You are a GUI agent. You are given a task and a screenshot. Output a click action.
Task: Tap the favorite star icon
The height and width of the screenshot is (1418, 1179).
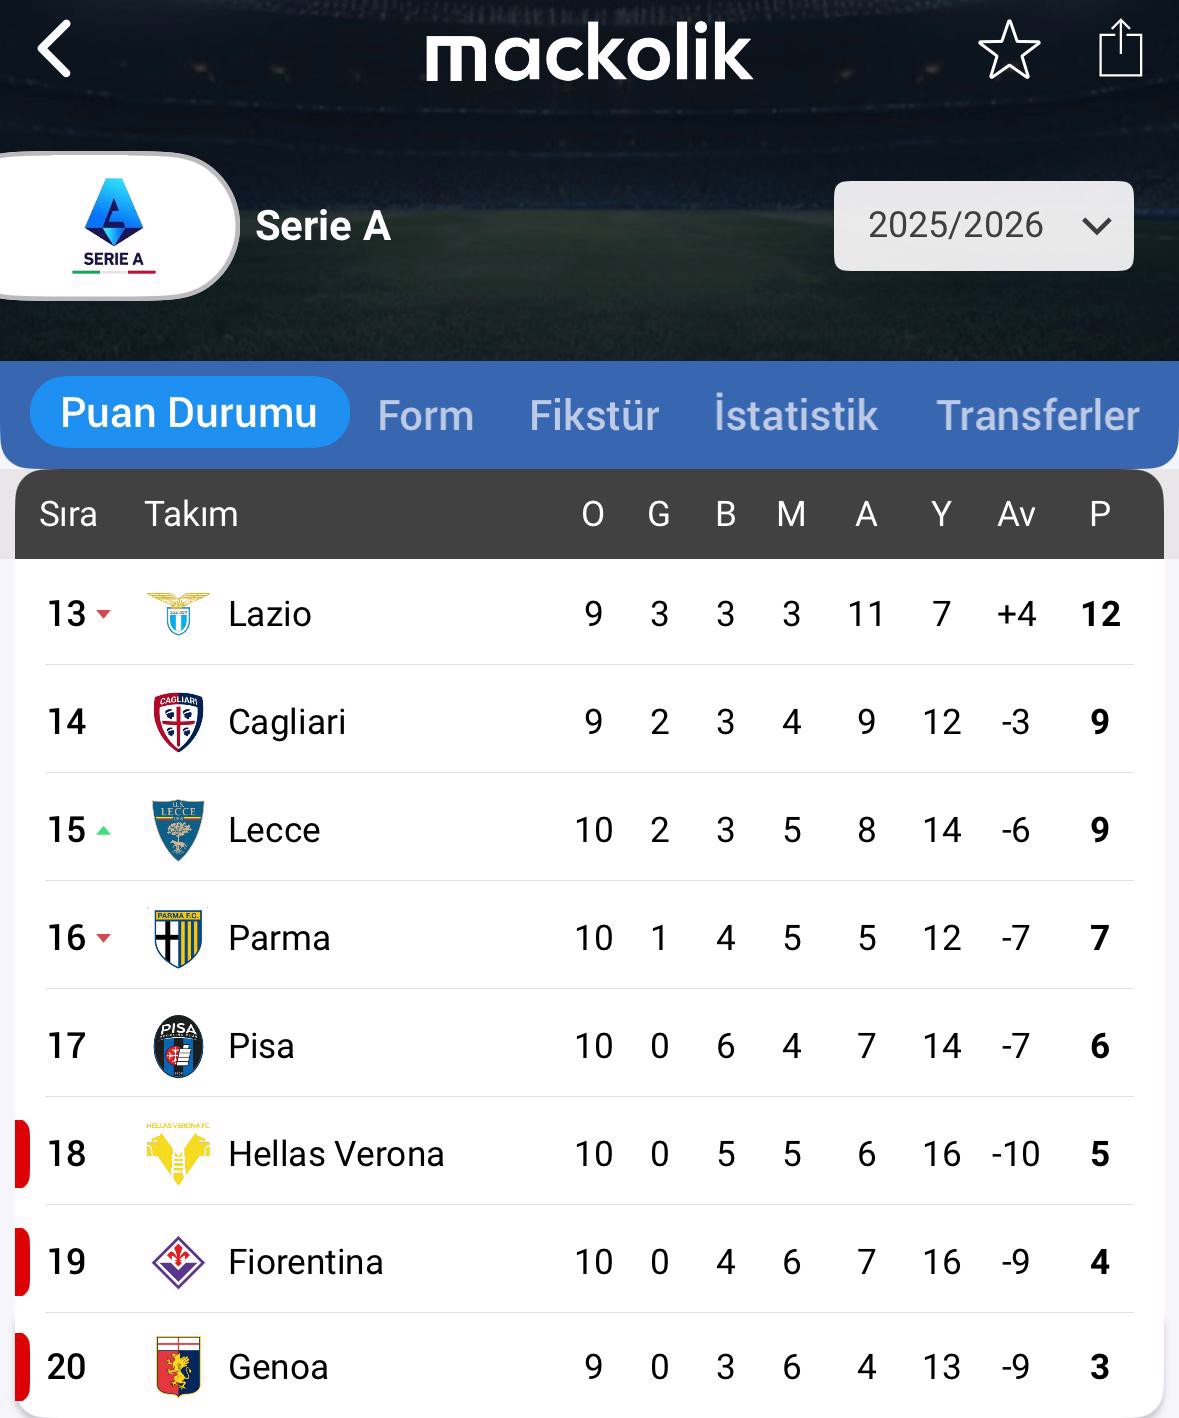[x=1009, y=50]
